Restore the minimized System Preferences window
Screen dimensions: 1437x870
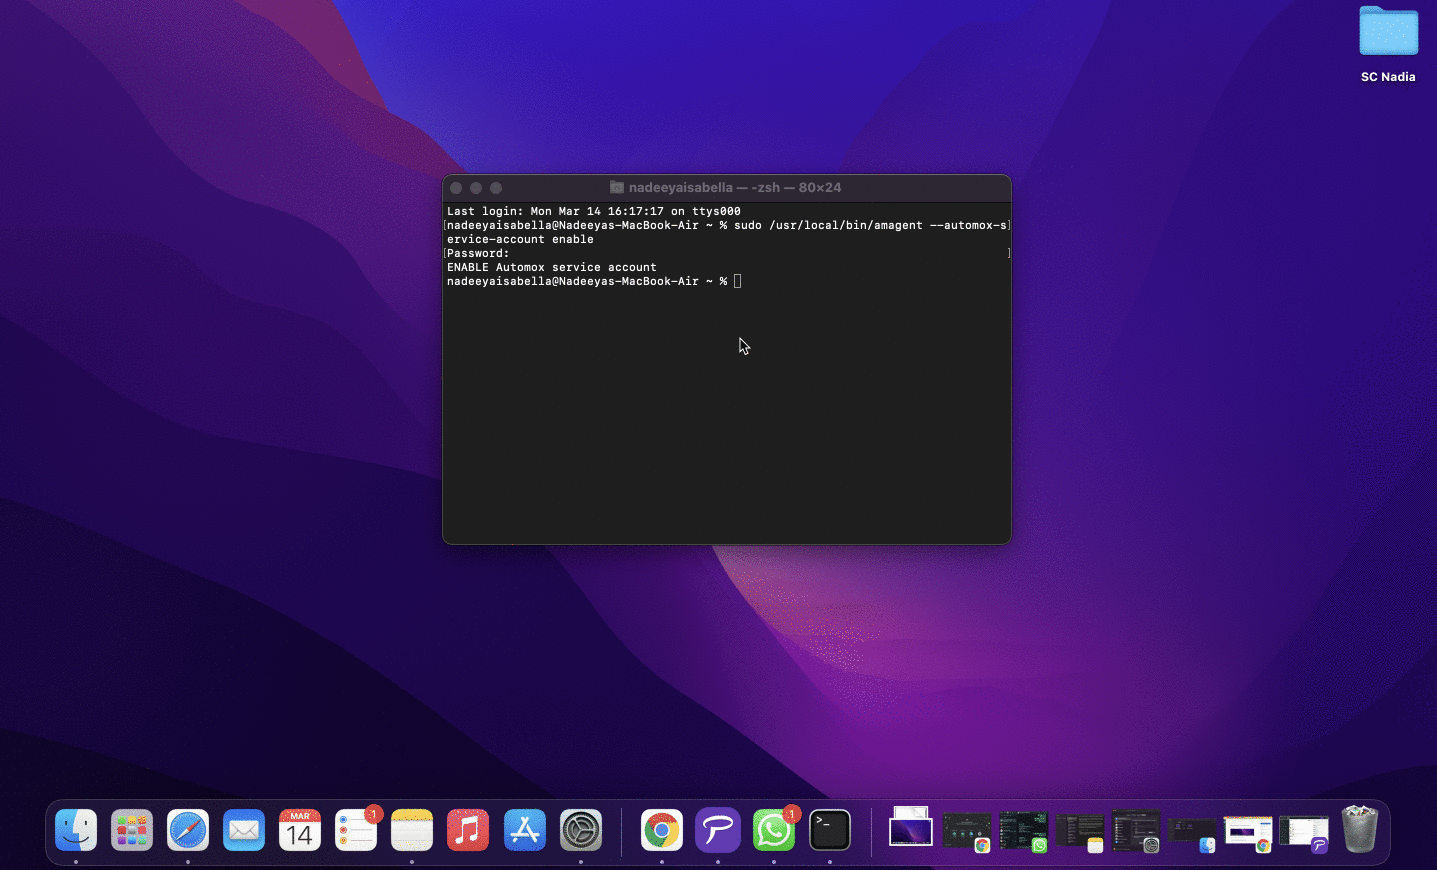tap(1136, 831)
